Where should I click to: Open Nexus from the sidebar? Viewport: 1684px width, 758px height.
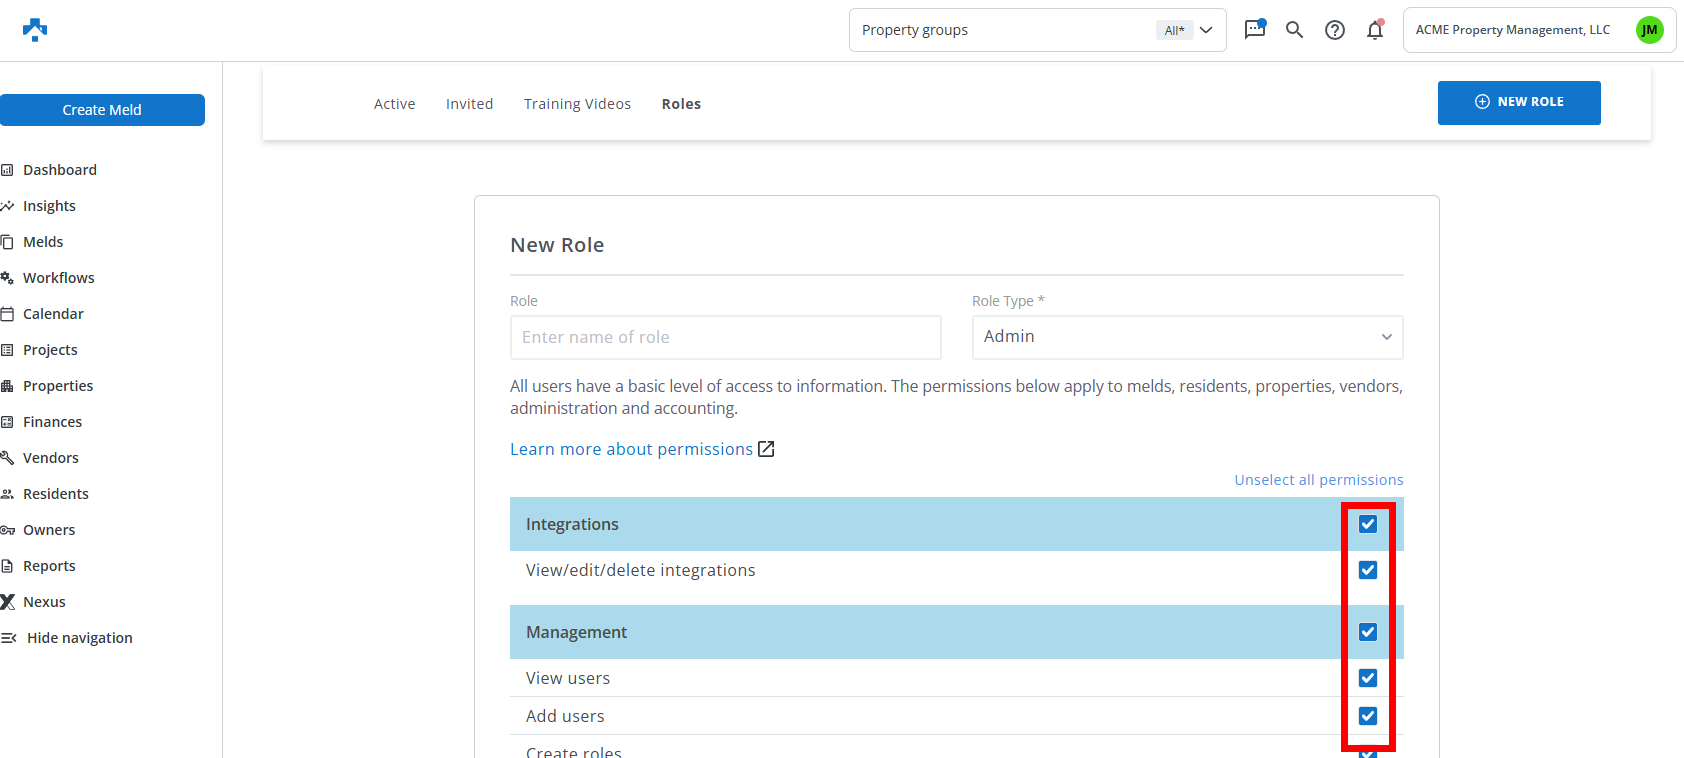(x=44, y=602)
